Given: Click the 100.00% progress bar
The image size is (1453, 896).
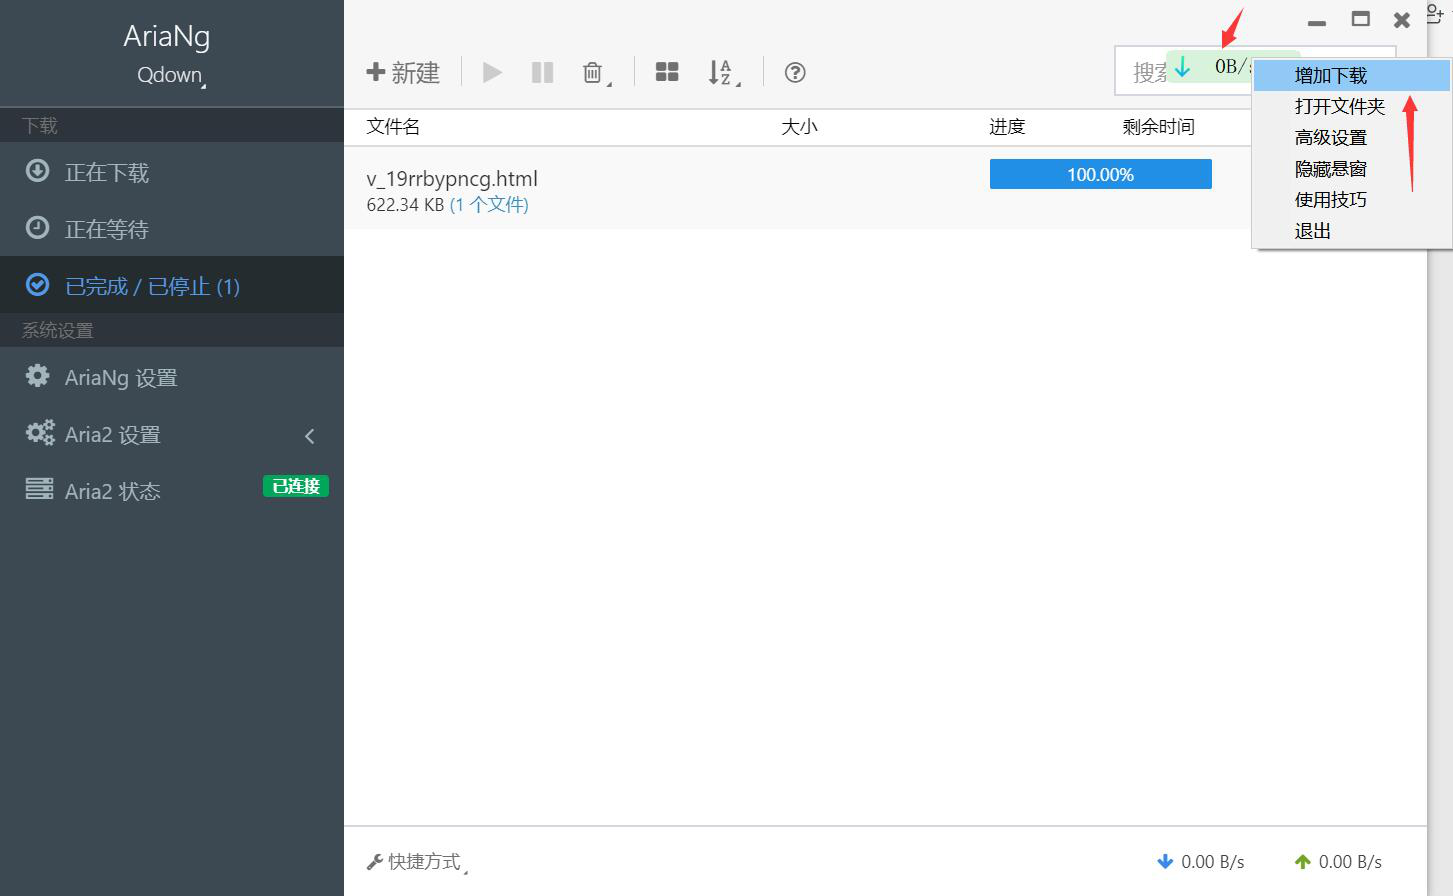Looking at the screenshot, I should pyautogui.click(x=1100, y=174).
